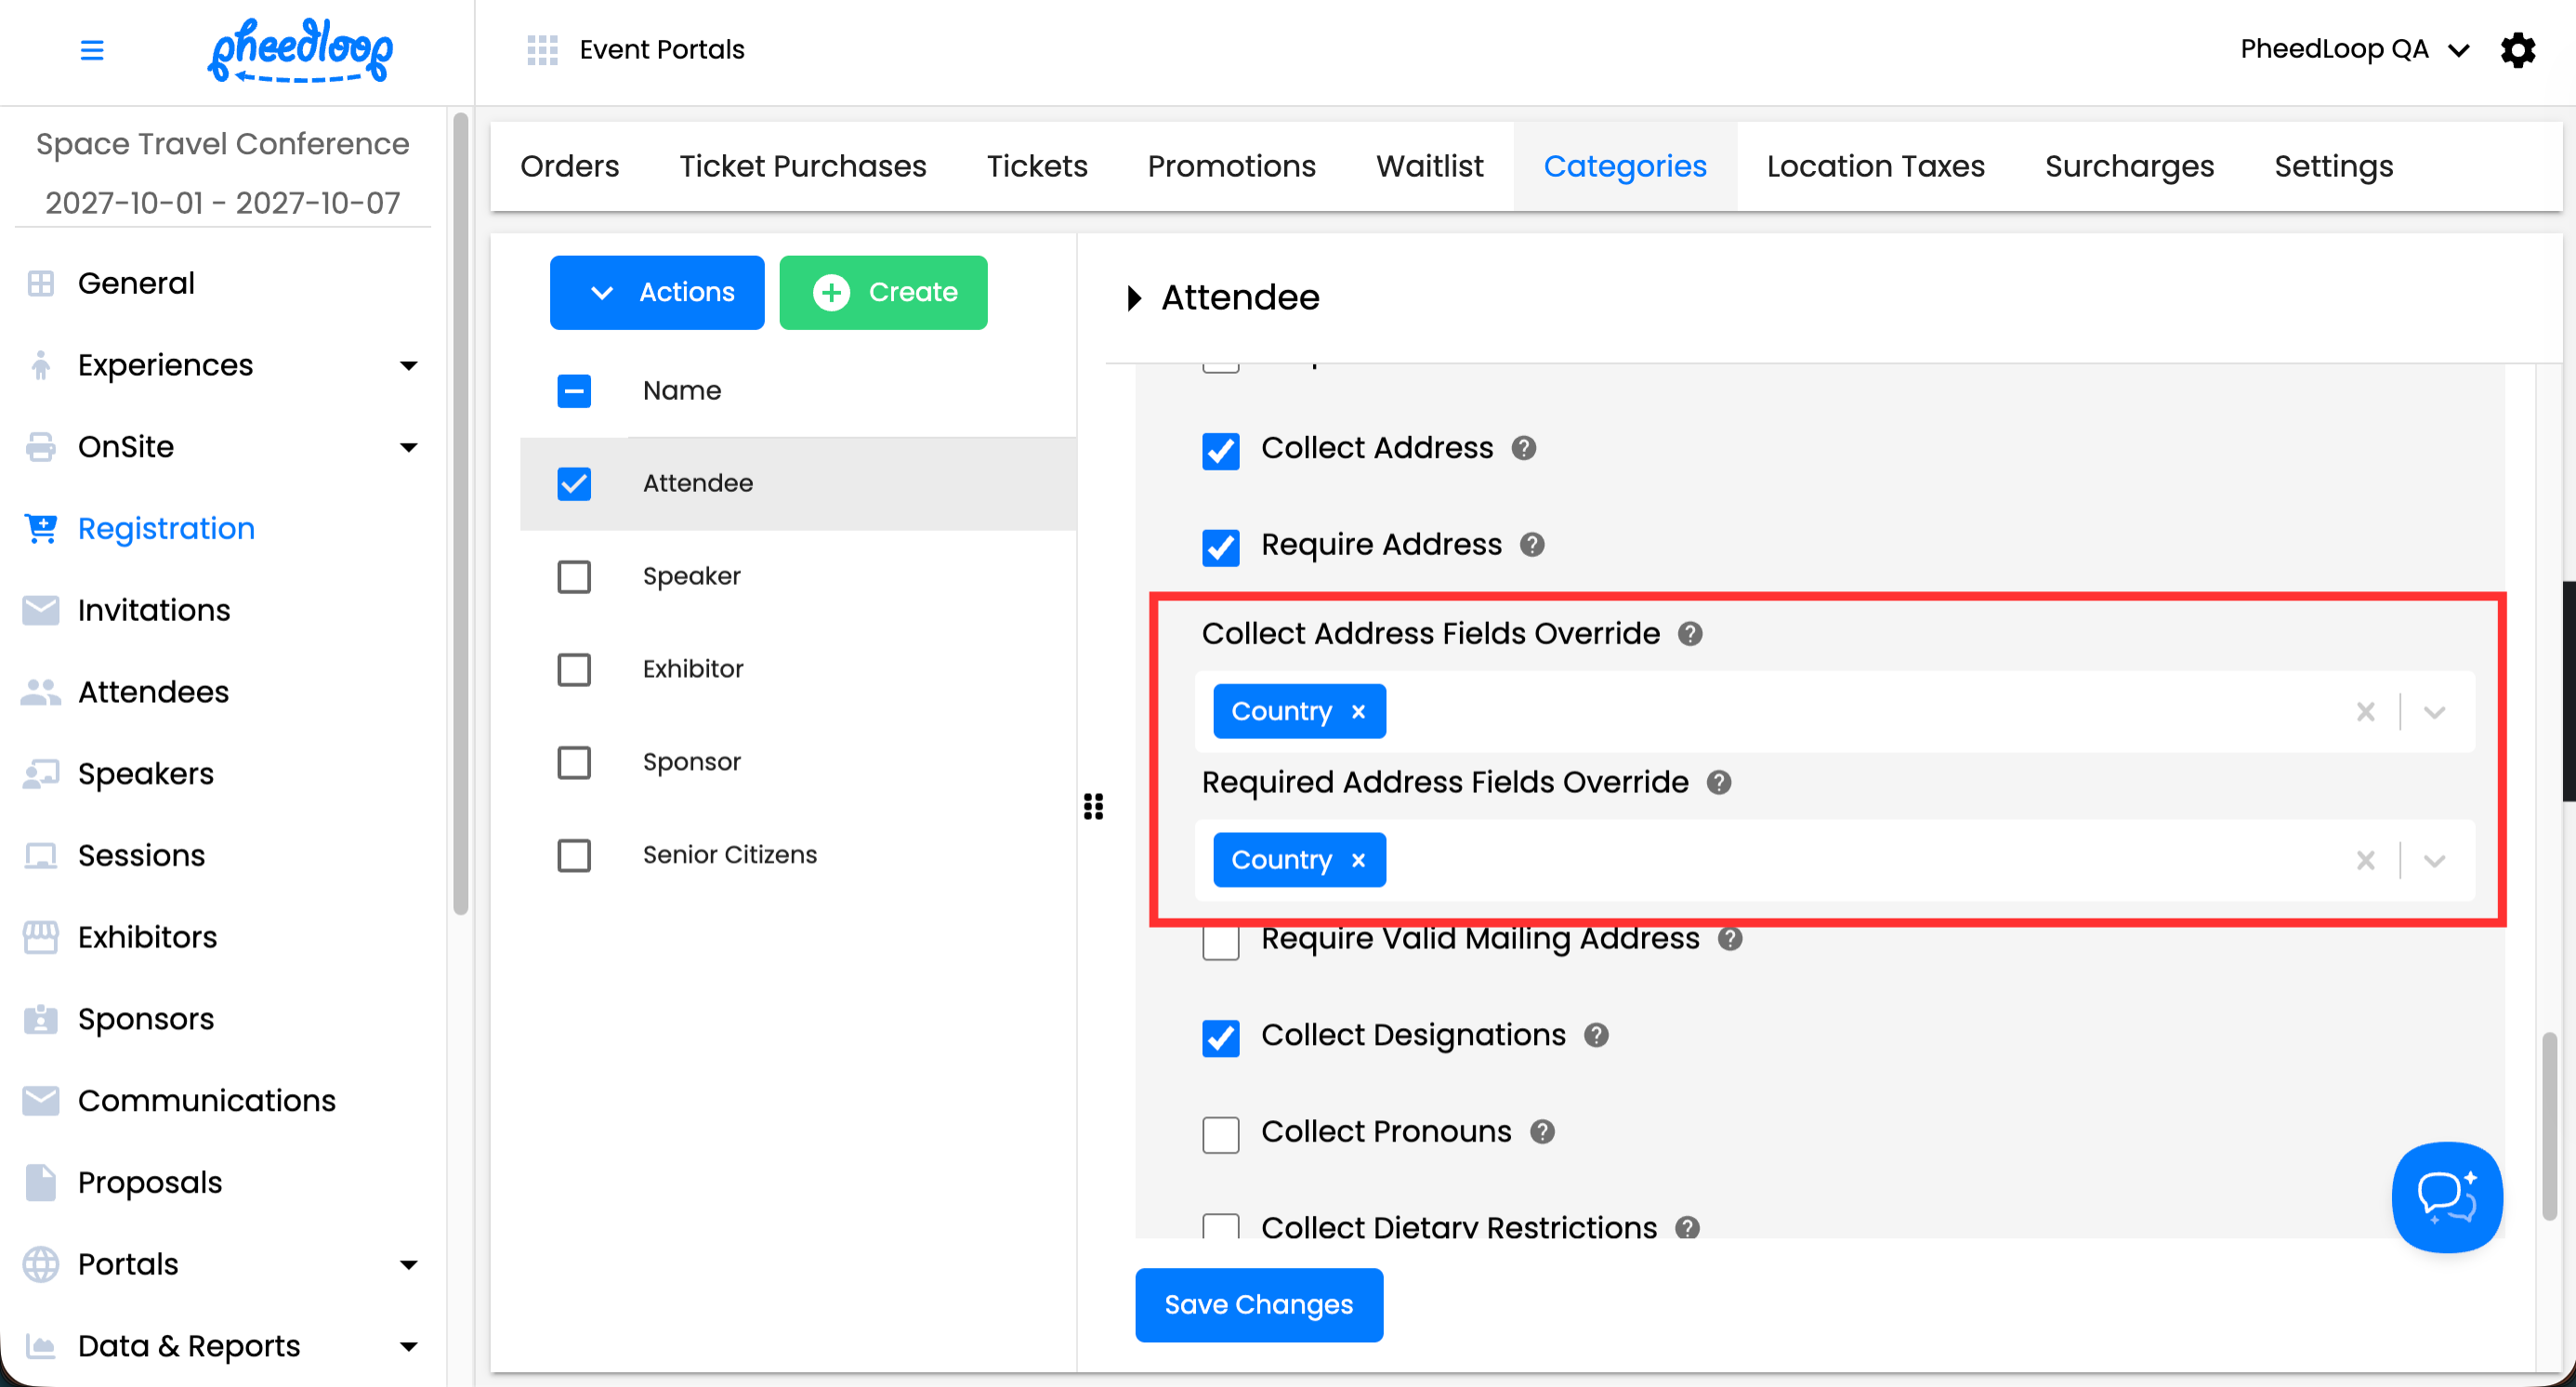Open the settings gear icon
The width and height of the screenshot is (2576, 1387).
click(x=2517, y=49)
